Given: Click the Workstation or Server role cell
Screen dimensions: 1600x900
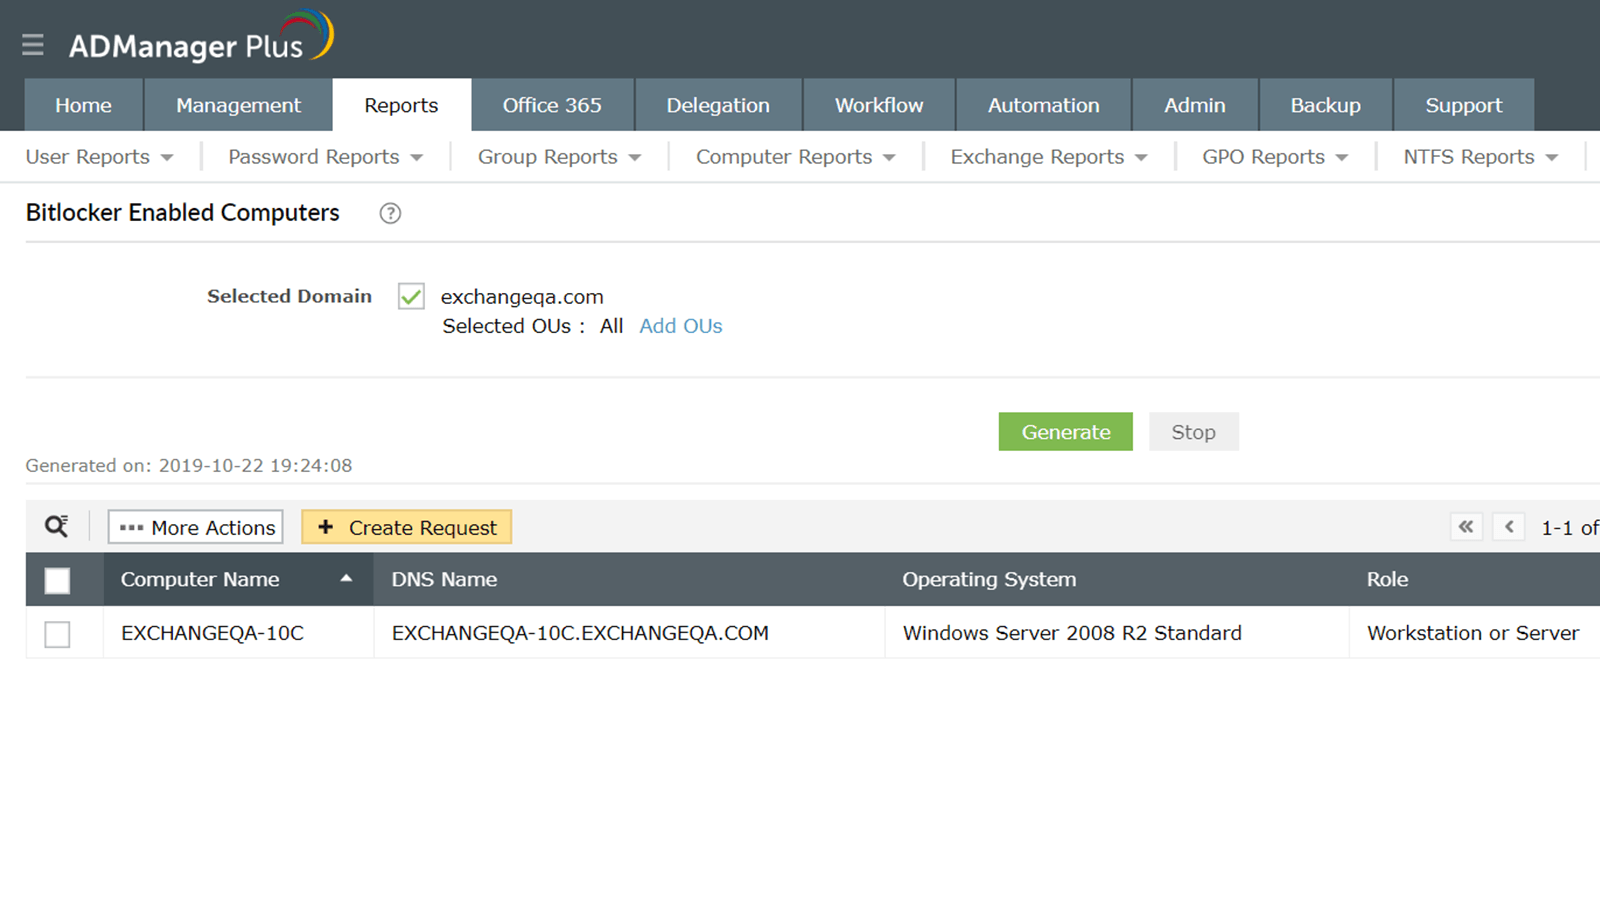Looking at the screenshot, I should 1474,633.
